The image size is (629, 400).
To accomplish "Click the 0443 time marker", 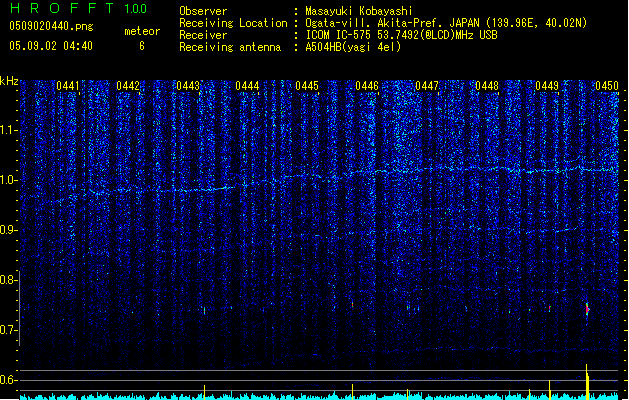I will click(x=187, y=87).
